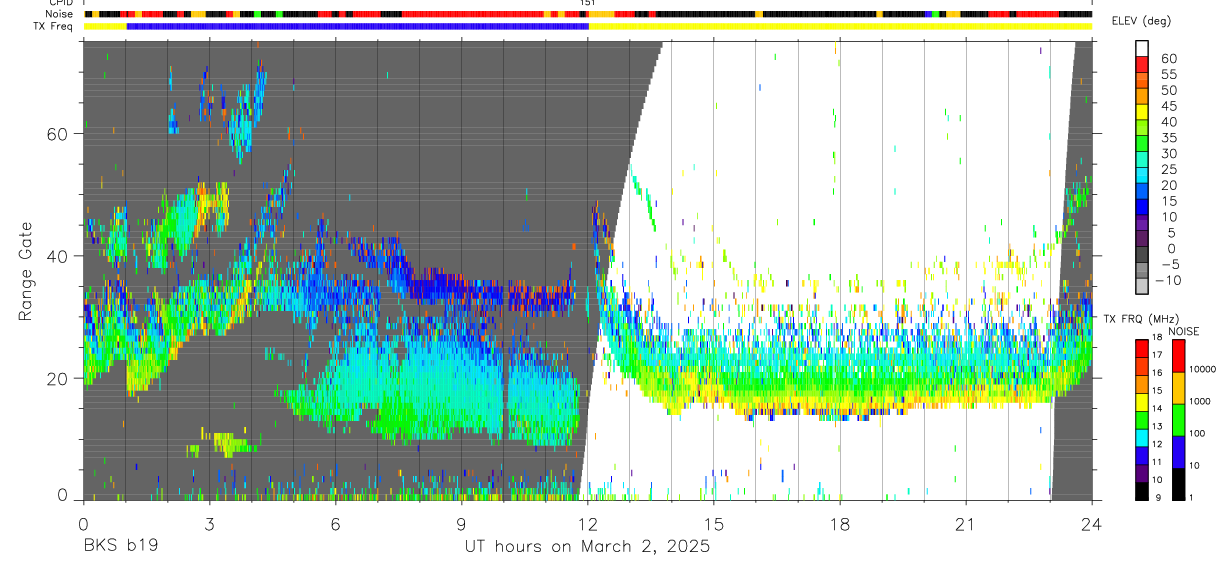Click the white top segment of the ELEV colorbar

point(1142,49)
